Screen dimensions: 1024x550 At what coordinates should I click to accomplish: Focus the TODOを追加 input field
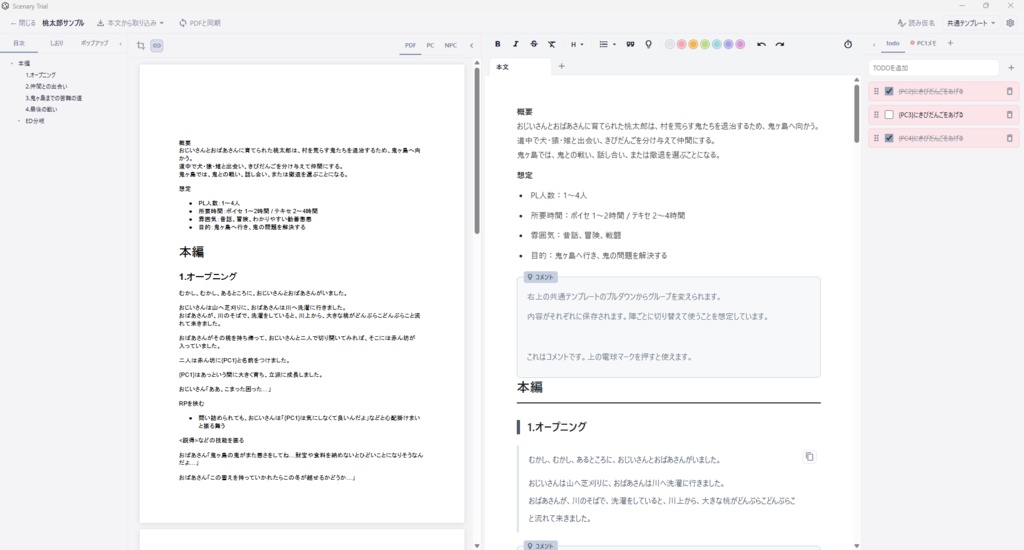click(933, 67)
